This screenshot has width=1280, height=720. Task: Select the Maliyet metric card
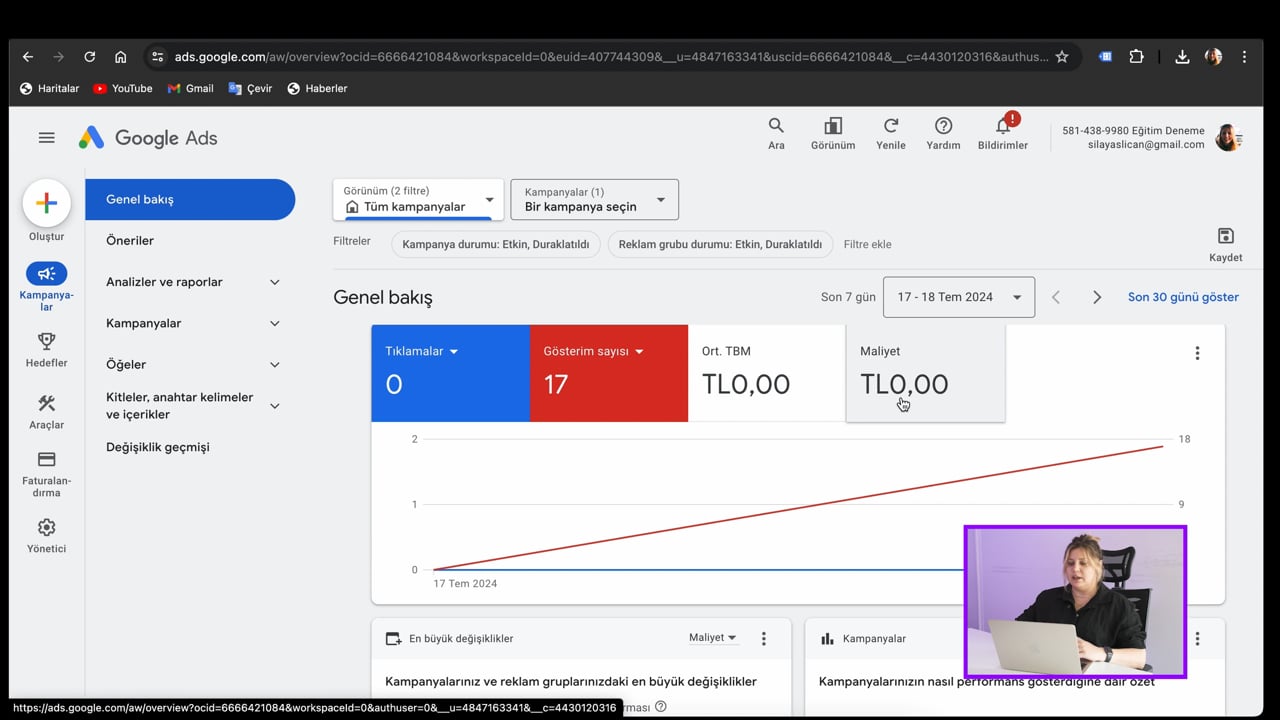(x=926, y=373)
